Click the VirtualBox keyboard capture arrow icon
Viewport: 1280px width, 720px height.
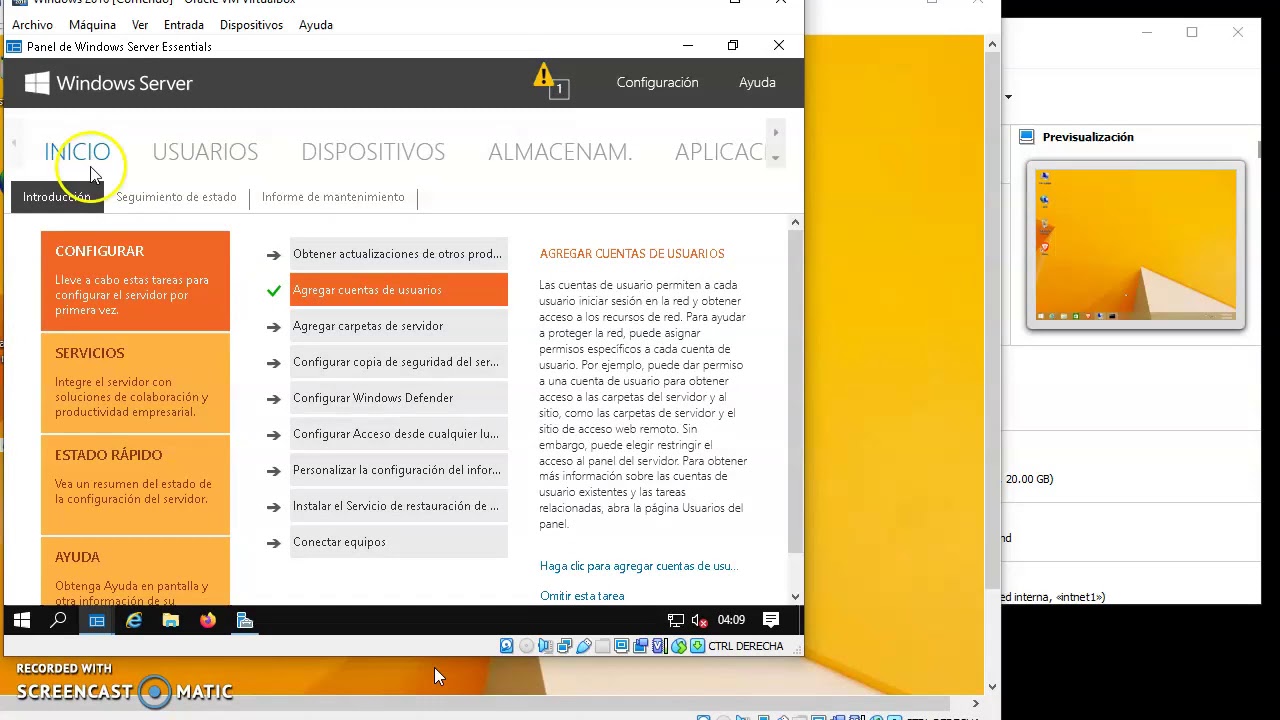coord(697,646)
